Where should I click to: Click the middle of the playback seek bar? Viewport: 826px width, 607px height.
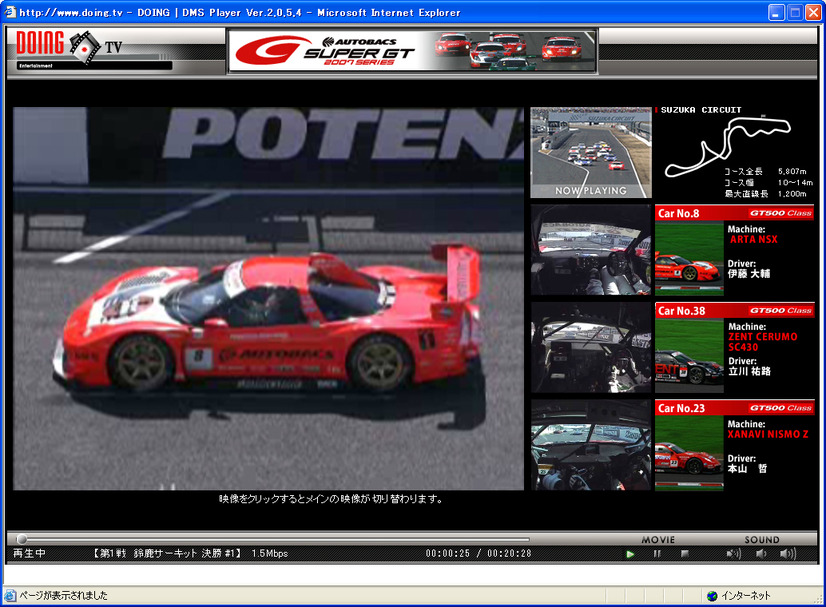pyautogui.click(x=274, y=539)
